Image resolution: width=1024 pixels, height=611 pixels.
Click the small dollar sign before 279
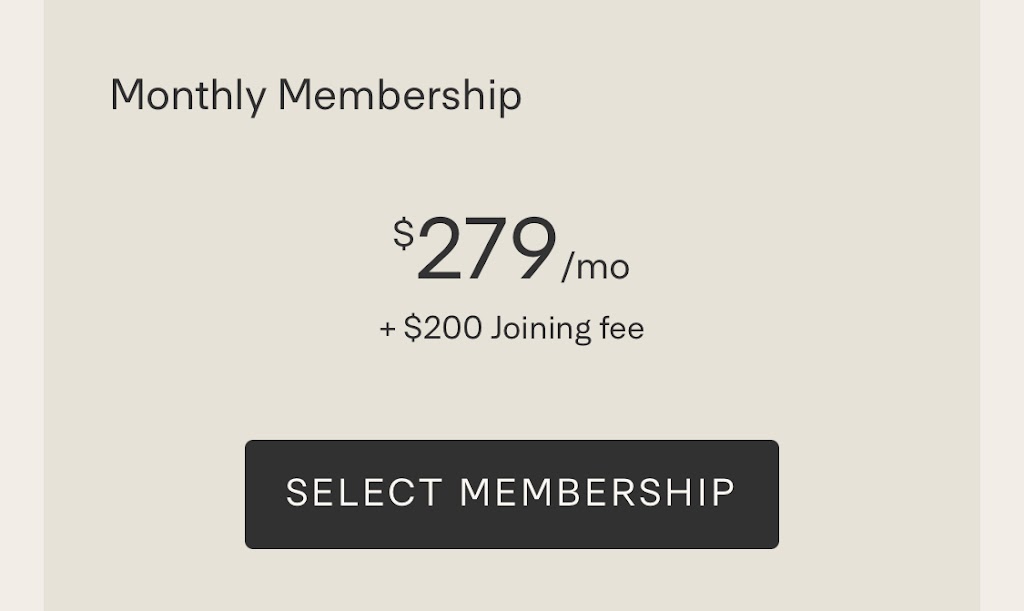click(x=403, y=233)
